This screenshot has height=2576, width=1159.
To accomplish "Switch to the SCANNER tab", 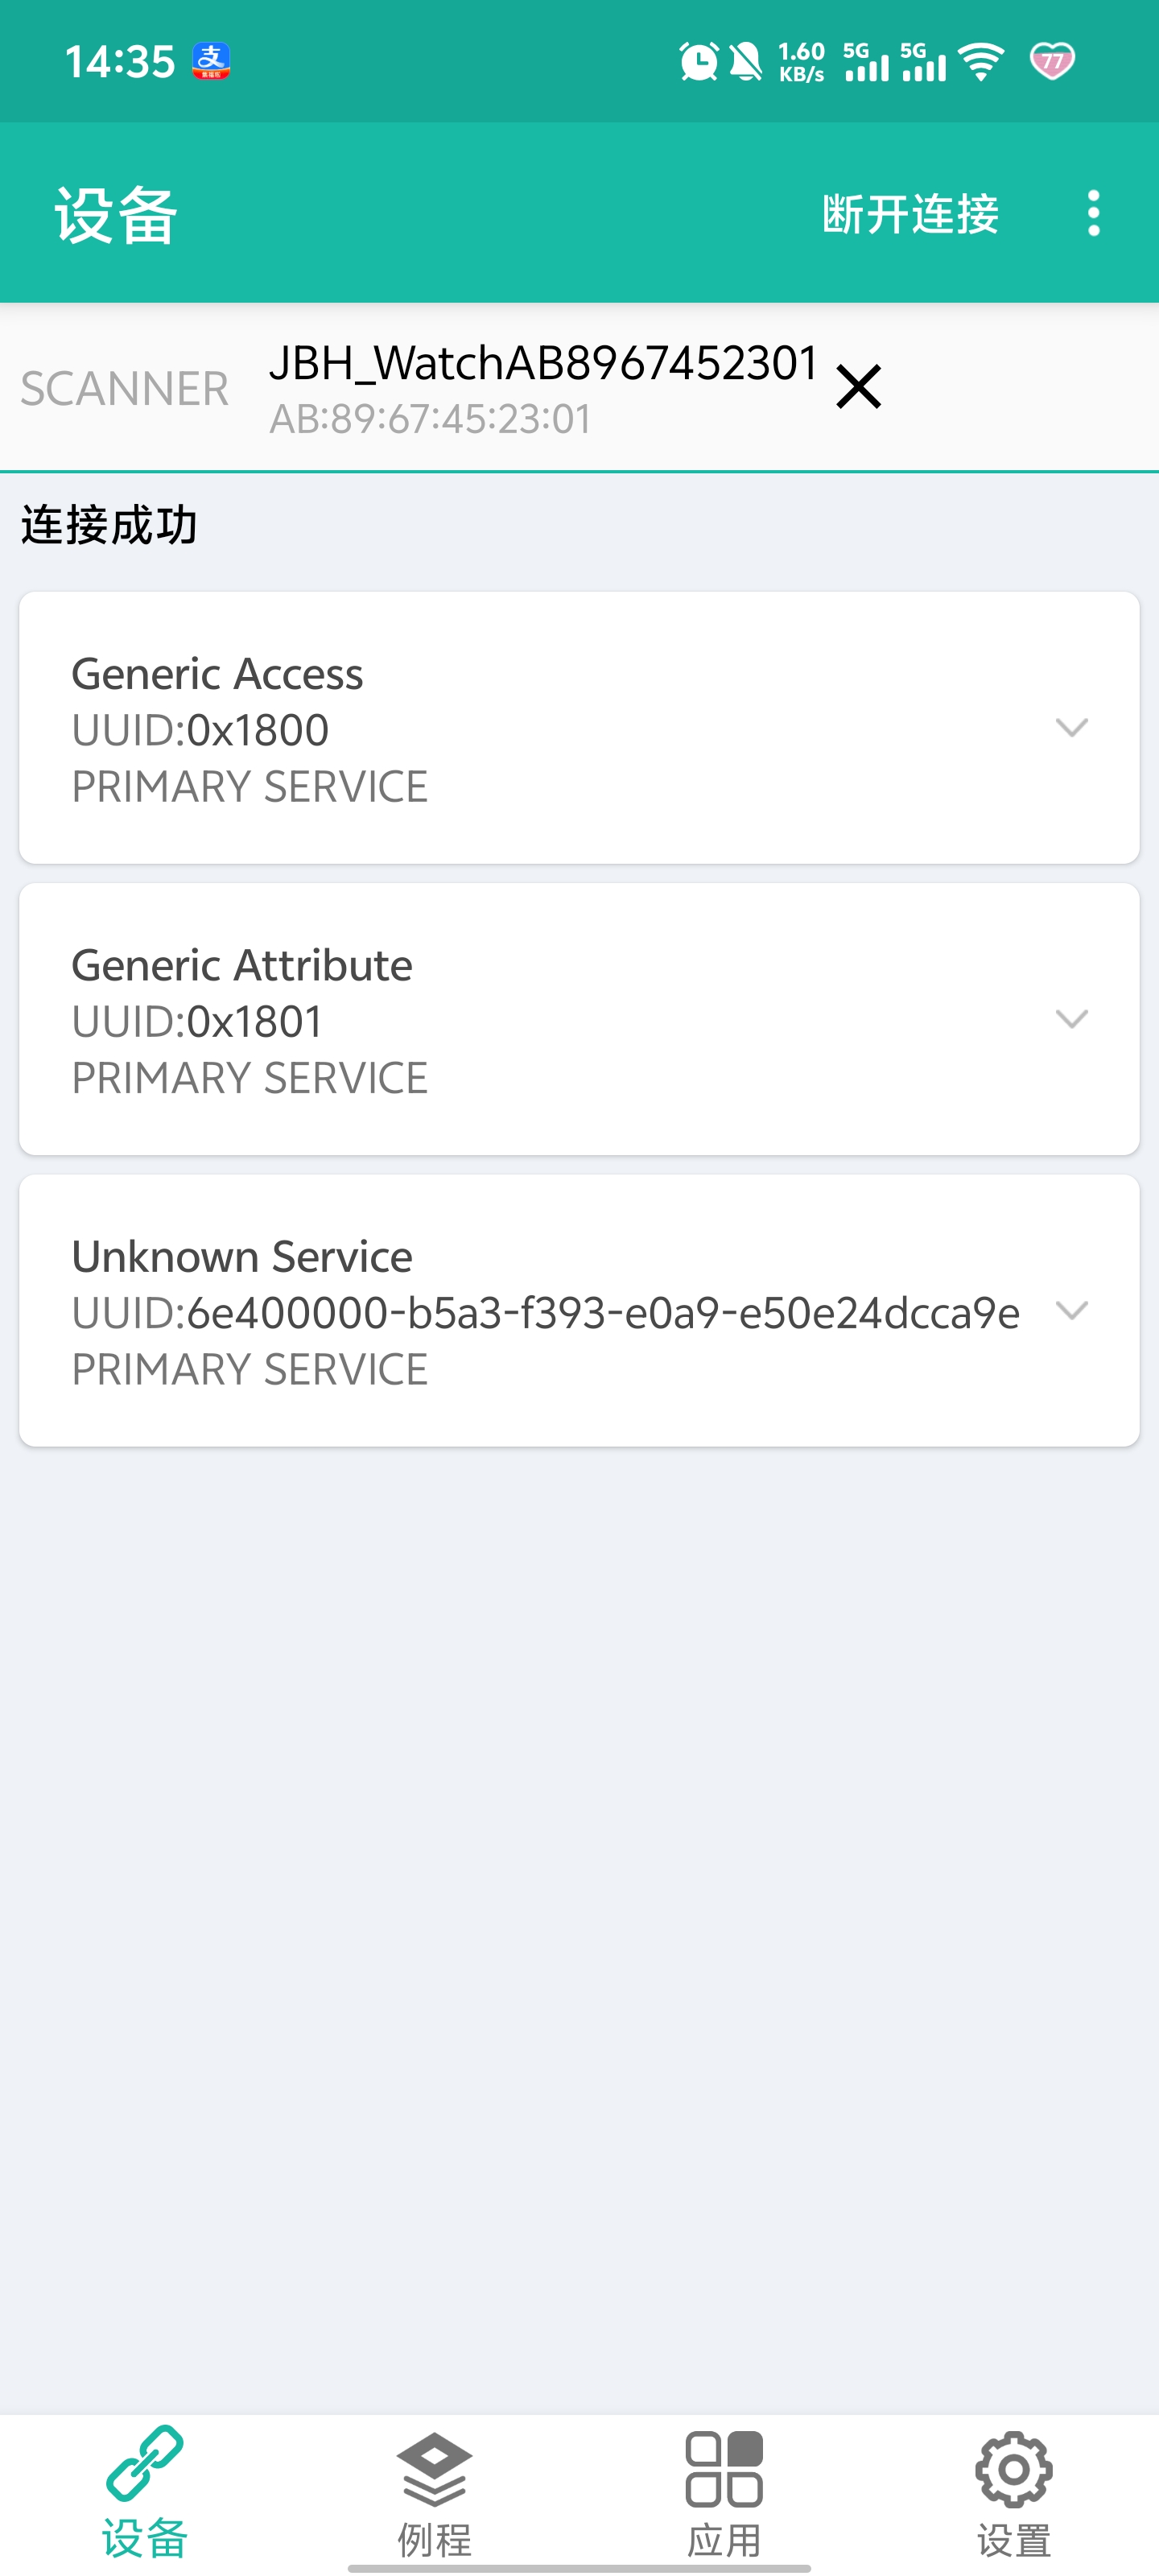I will (x=125, y=388).
